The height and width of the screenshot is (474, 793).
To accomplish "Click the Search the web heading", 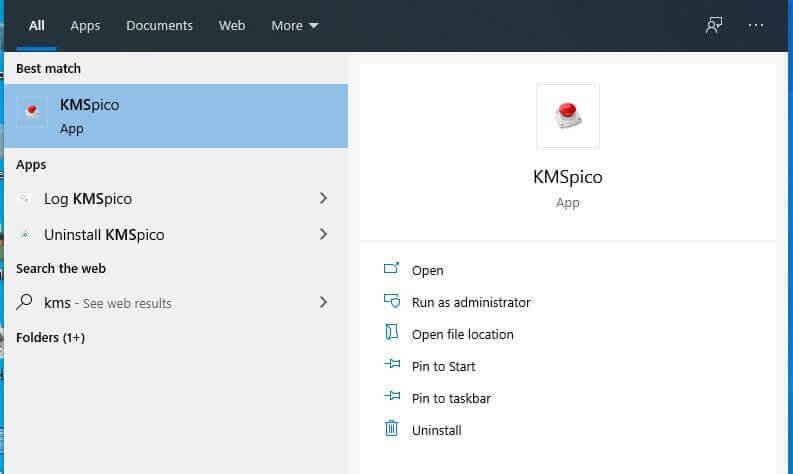I will click(x=61, y=269).
